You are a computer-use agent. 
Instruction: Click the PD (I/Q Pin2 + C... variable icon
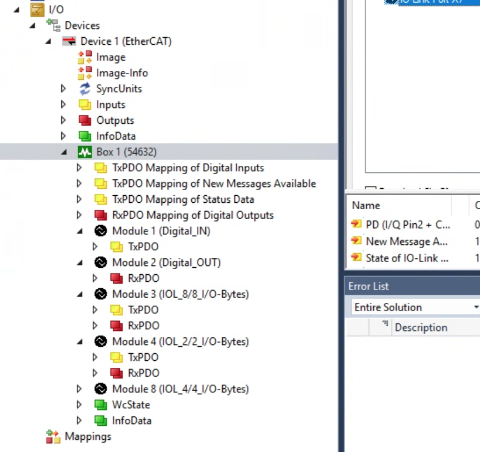pyautogui.click(x=356, y=224)
